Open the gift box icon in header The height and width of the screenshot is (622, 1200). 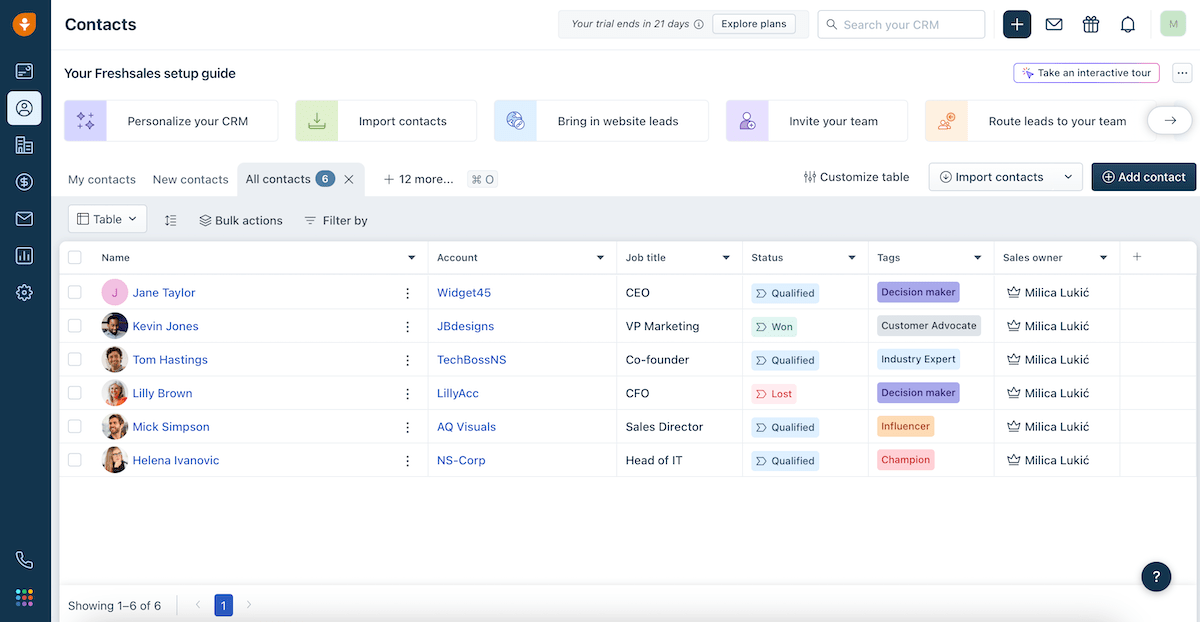[1091, 25]
